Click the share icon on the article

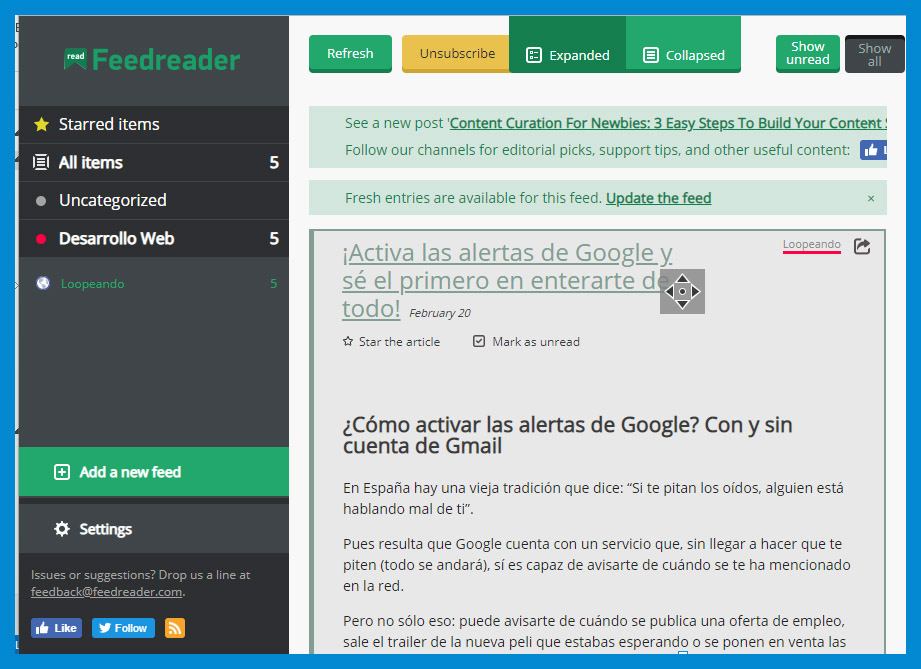click(862, 246)
